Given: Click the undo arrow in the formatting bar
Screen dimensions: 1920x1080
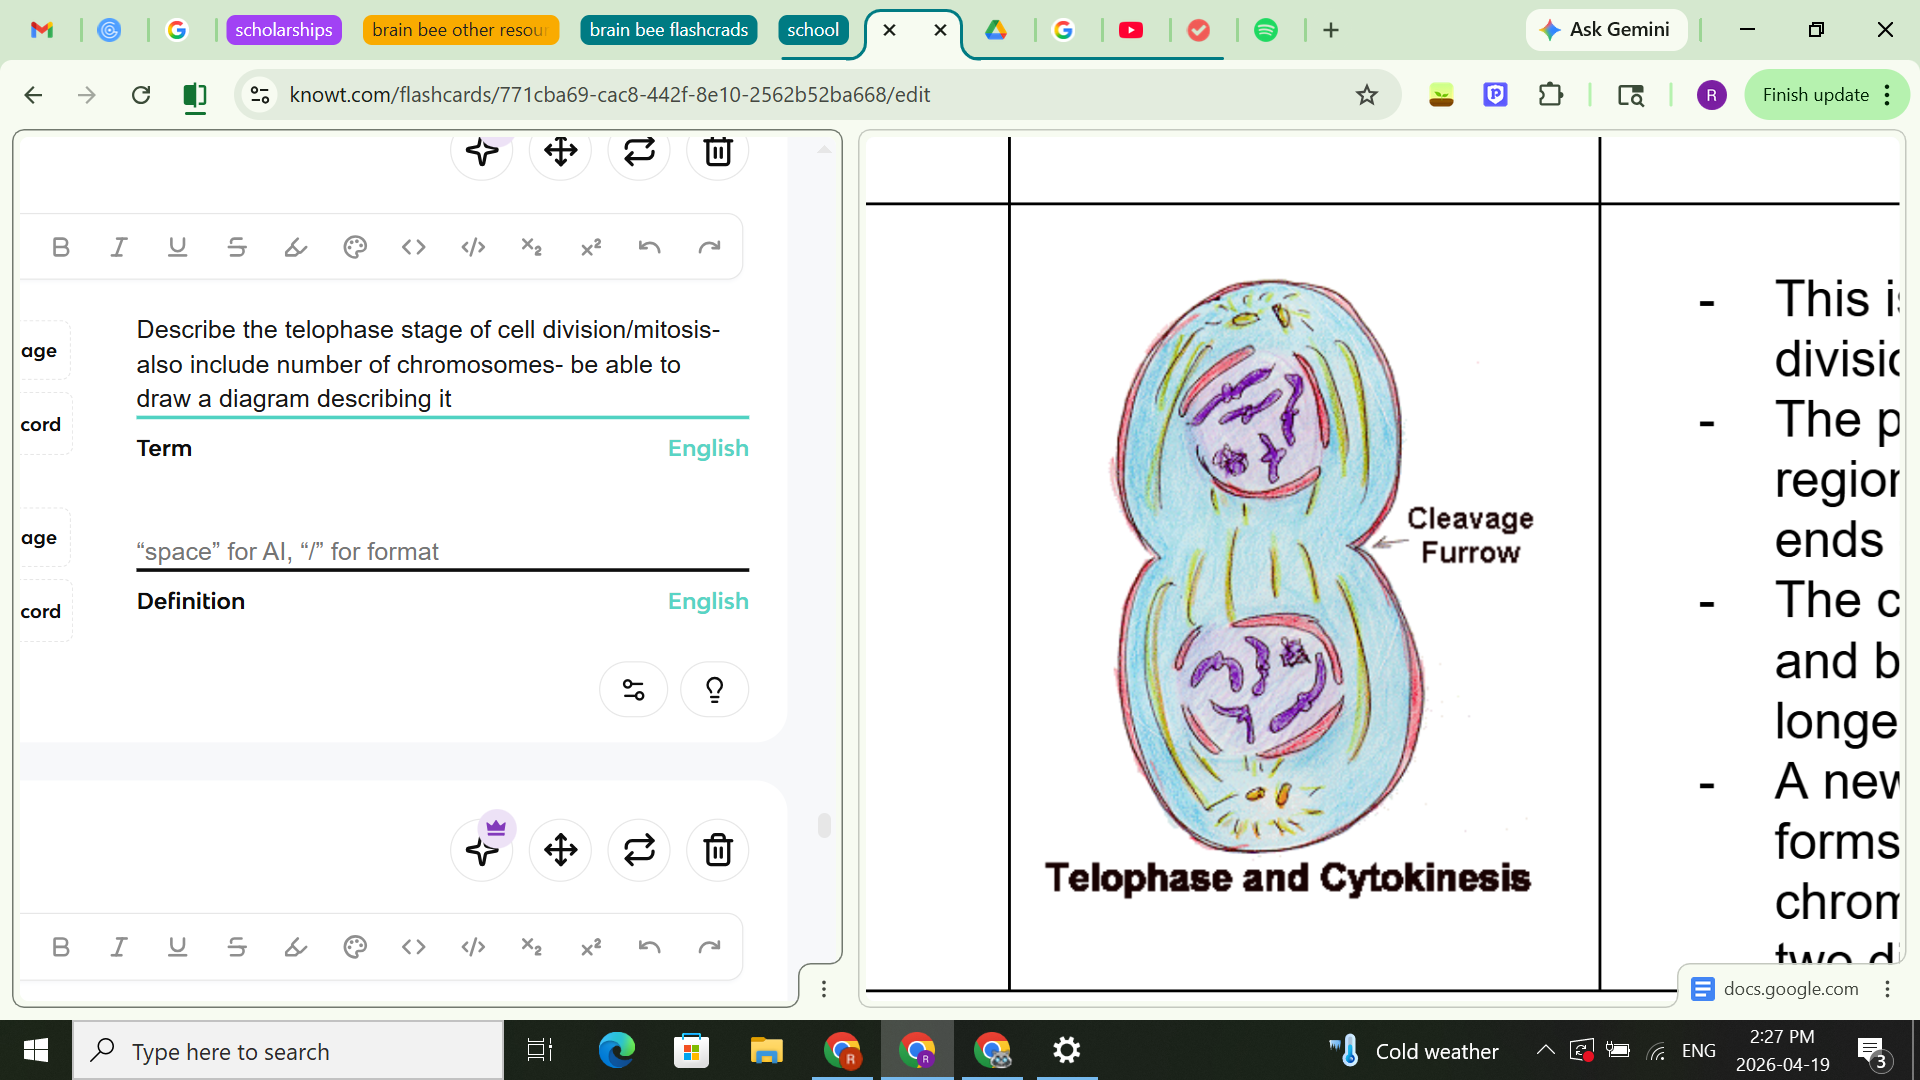Looking at the screenshot, I should (x=650, y=247).
